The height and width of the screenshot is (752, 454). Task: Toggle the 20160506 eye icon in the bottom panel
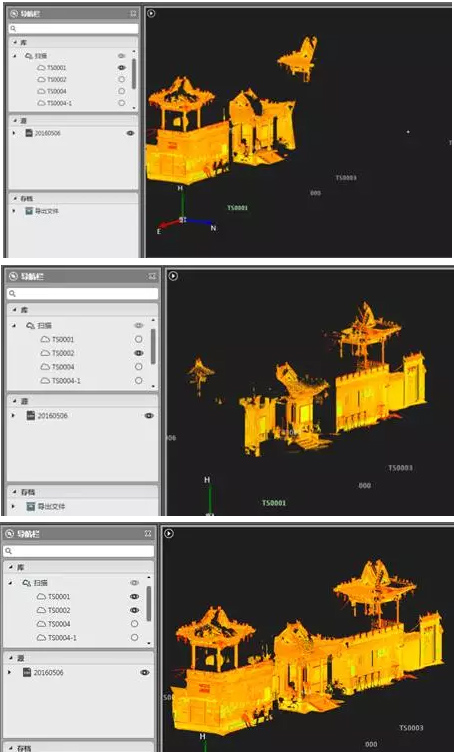point(145,672)
